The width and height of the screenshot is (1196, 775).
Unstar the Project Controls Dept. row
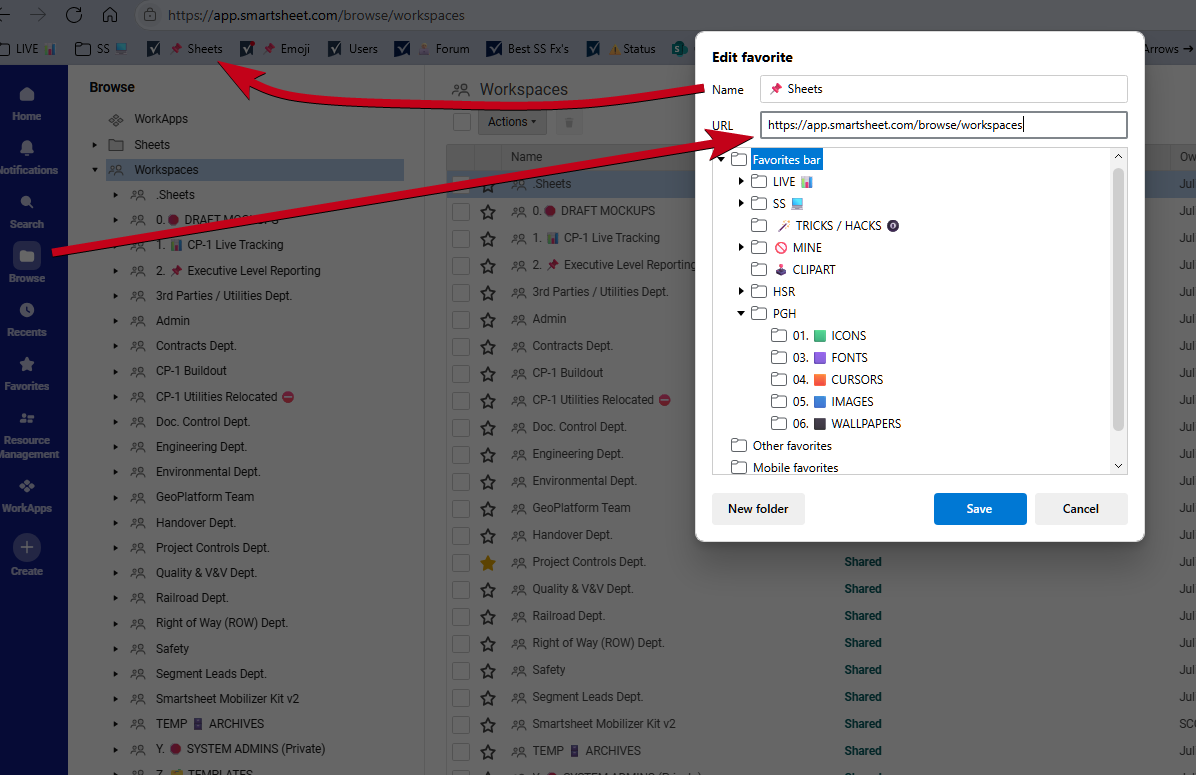click(488, 563)
